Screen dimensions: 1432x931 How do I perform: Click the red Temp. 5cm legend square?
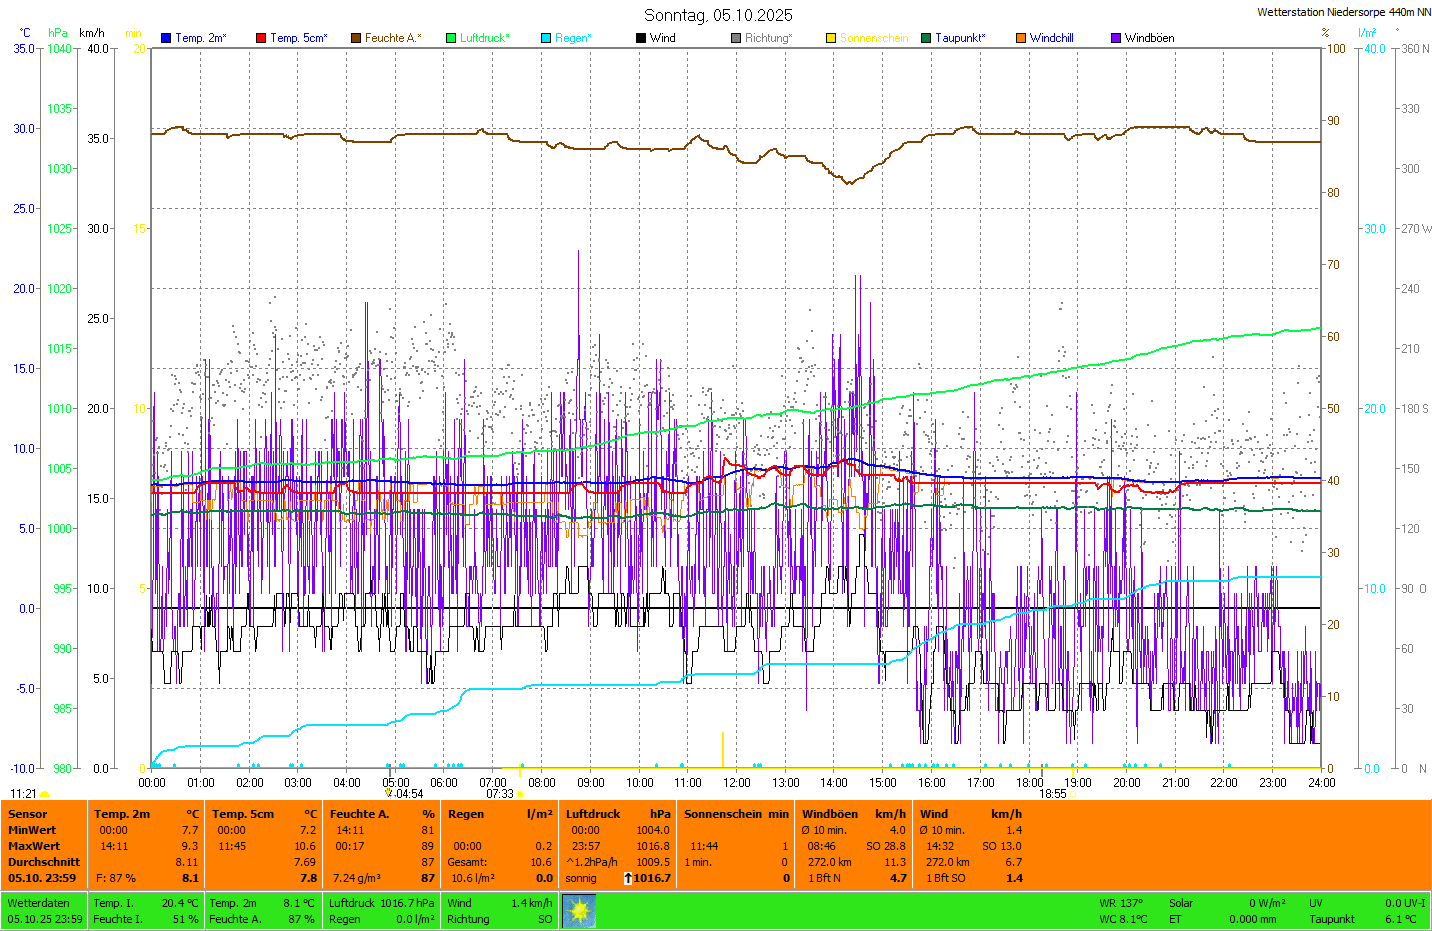pos(261,38)
